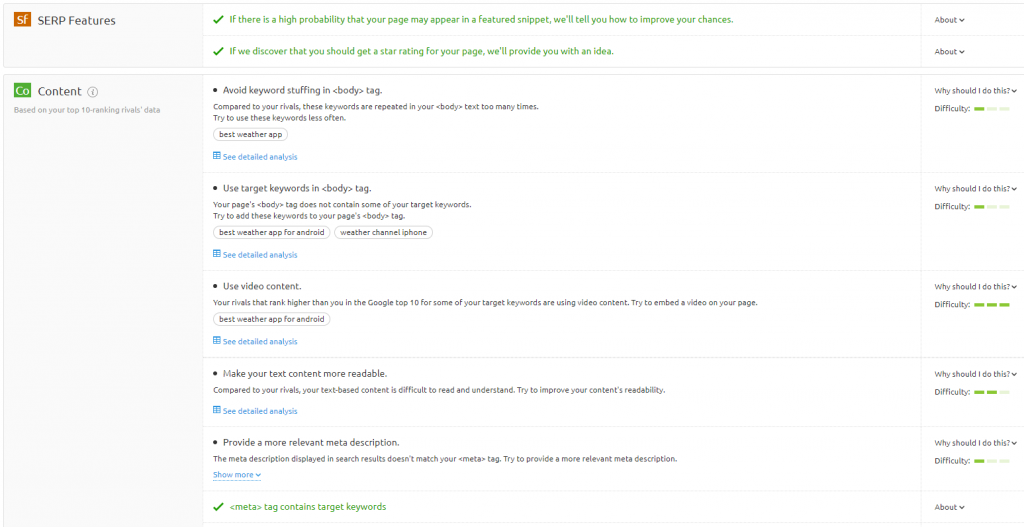Click table icon under keyword stuffing idea
Screen dimensions: 1024x527
pos(217,157)
